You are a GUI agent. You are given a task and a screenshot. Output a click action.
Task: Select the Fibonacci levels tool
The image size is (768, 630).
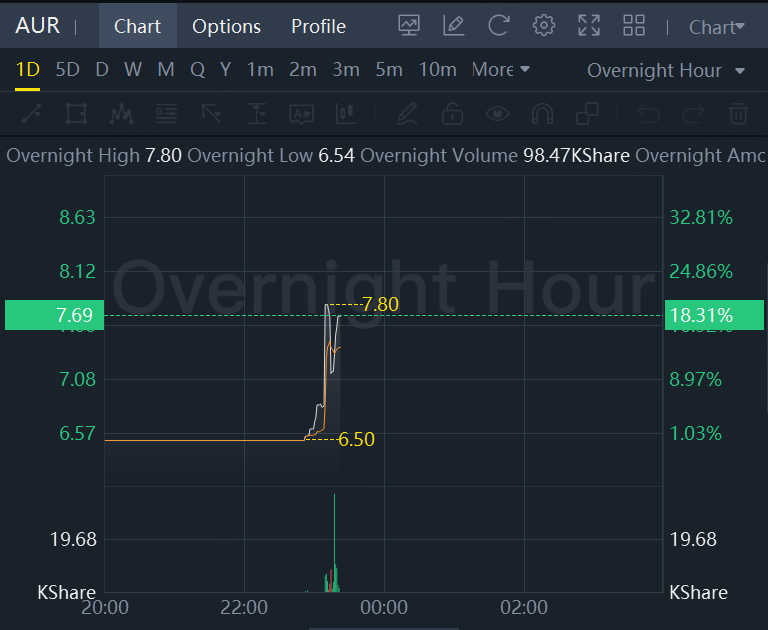167,114
